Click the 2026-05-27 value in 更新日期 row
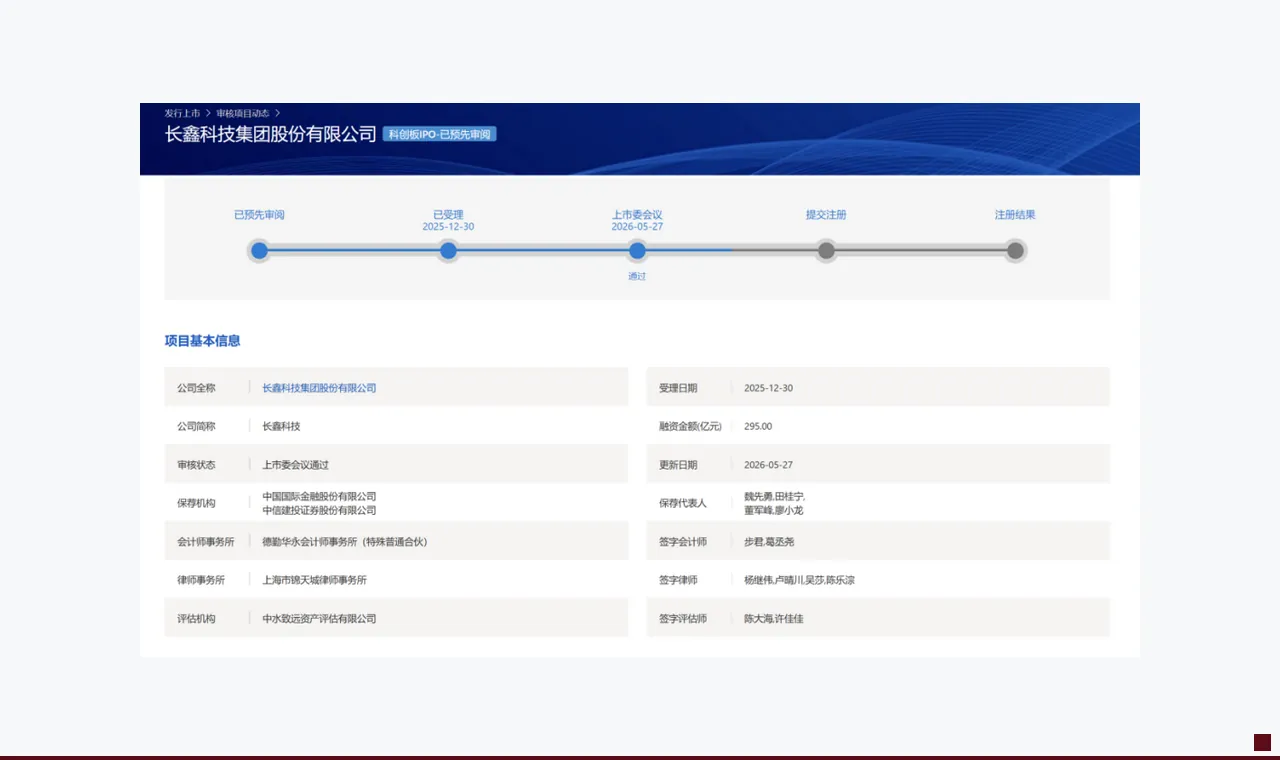The height and width of the screenshot is (760, 1280). pos(768,465)
